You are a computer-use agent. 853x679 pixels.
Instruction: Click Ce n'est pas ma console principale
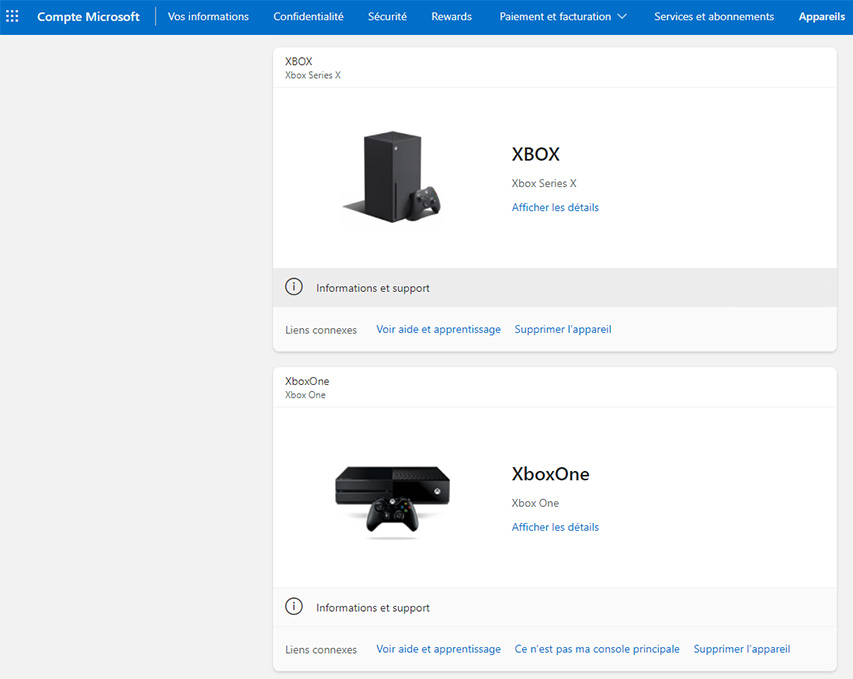tap(597, 650)
